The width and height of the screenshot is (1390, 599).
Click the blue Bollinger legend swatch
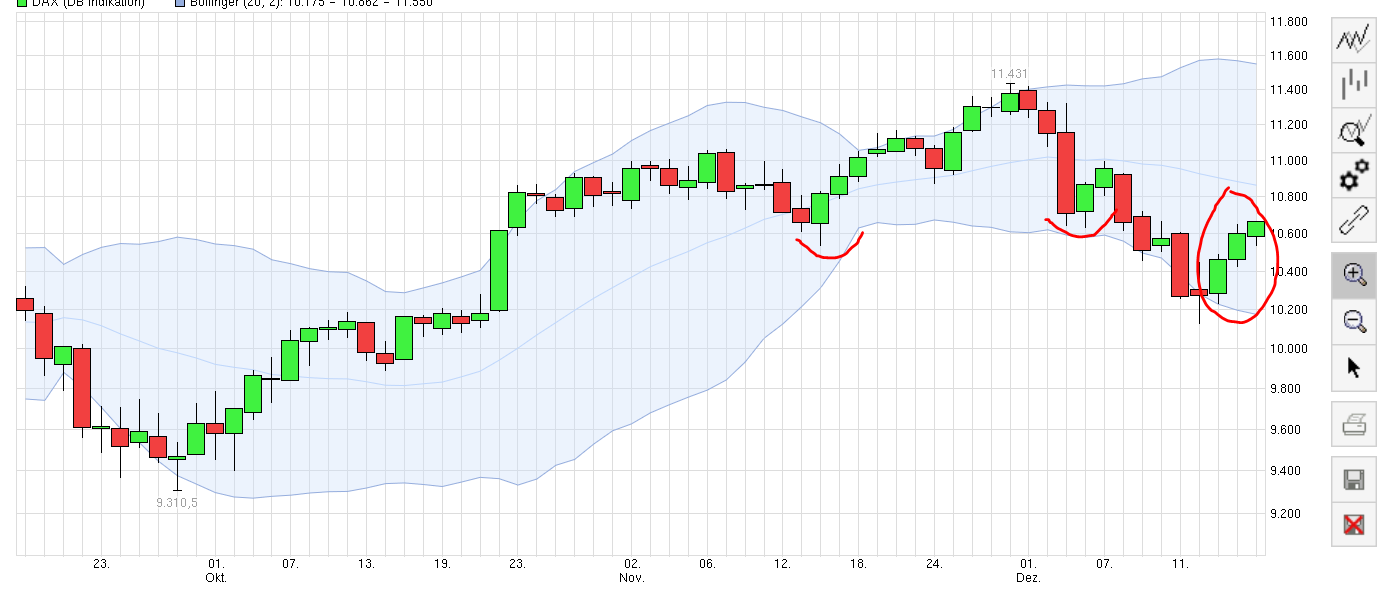179,3
